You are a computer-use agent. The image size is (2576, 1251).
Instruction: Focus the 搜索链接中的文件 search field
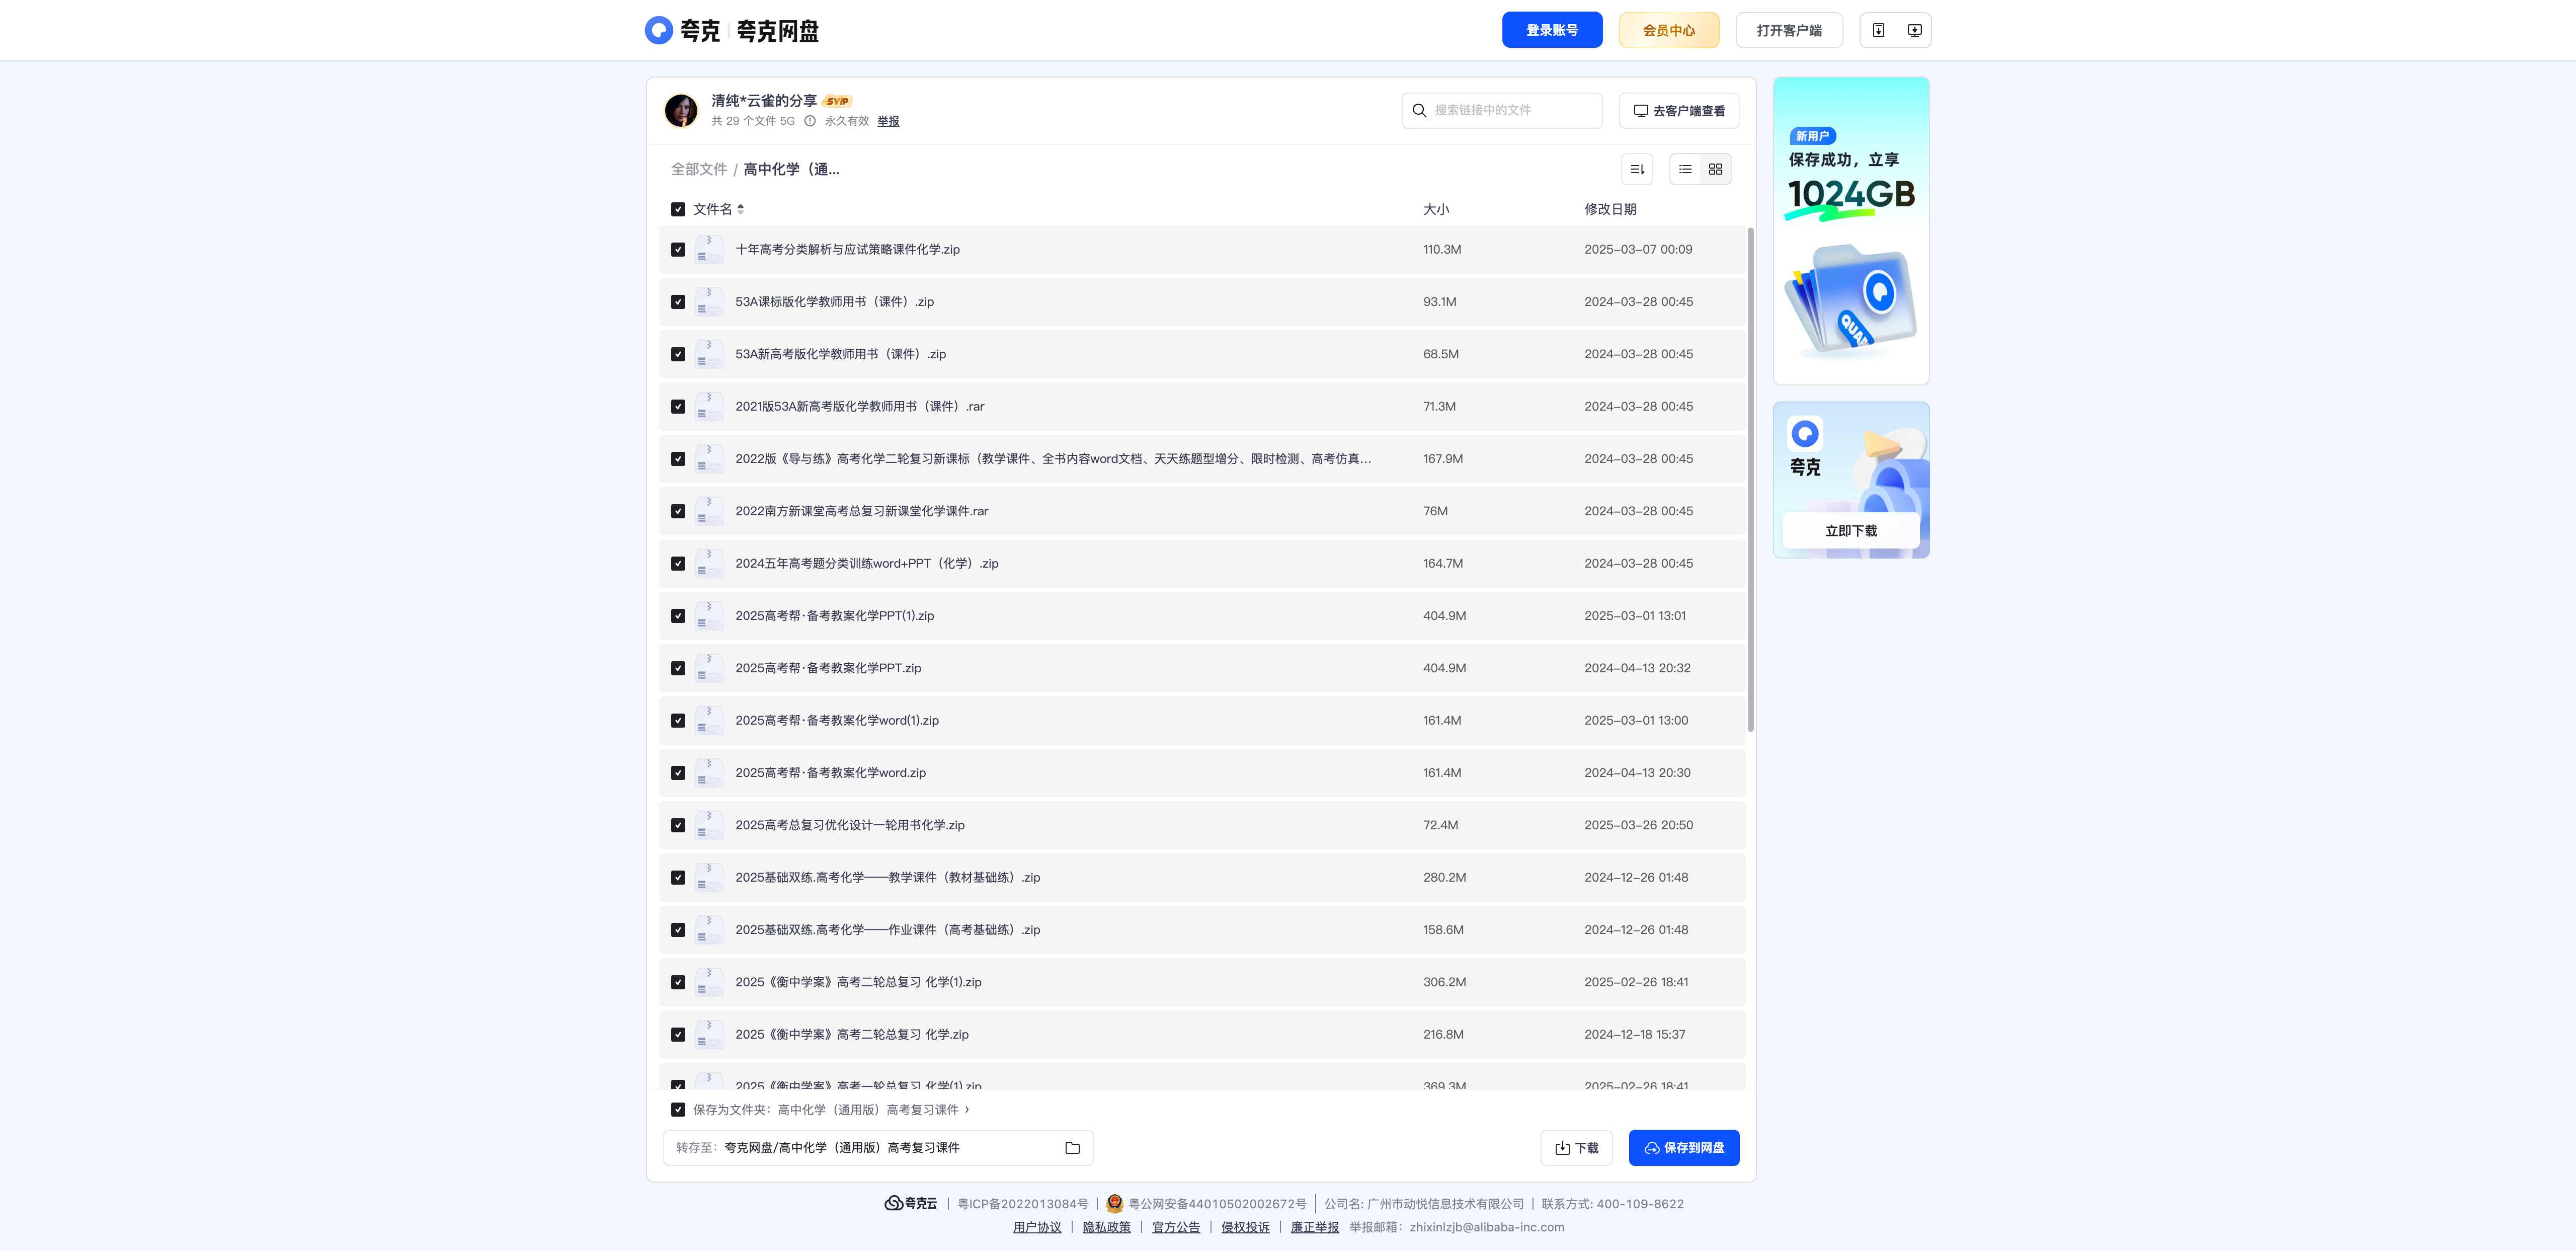(x=1501, y=110)
